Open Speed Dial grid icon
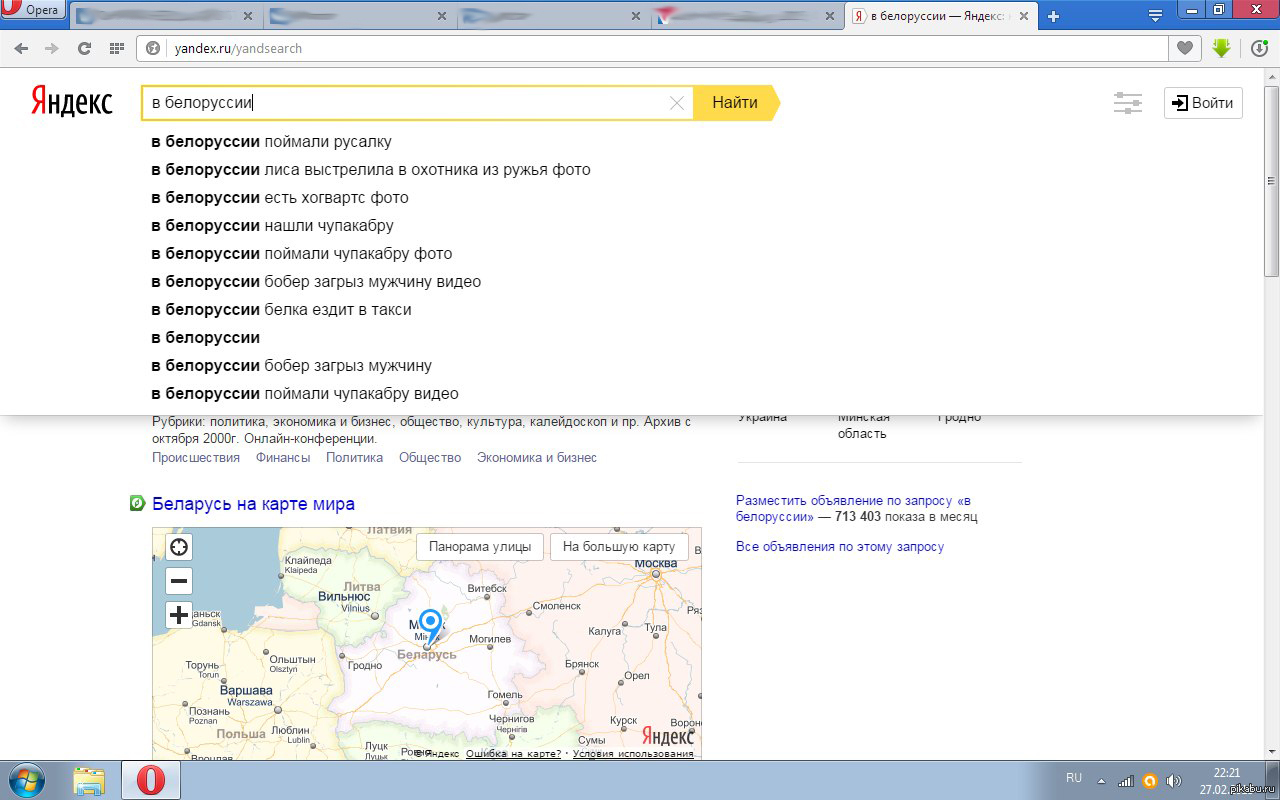The width and height of the screenshot is (1280, 800). [x=116, y=48]
